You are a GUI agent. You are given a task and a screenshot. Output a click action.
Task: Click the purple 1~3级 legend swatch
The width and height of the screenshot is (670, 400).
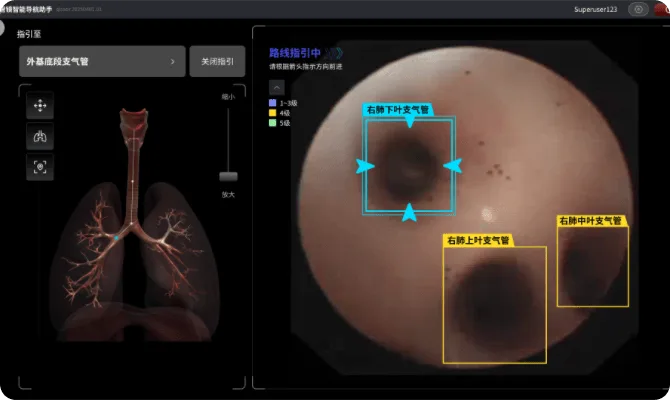273,103
